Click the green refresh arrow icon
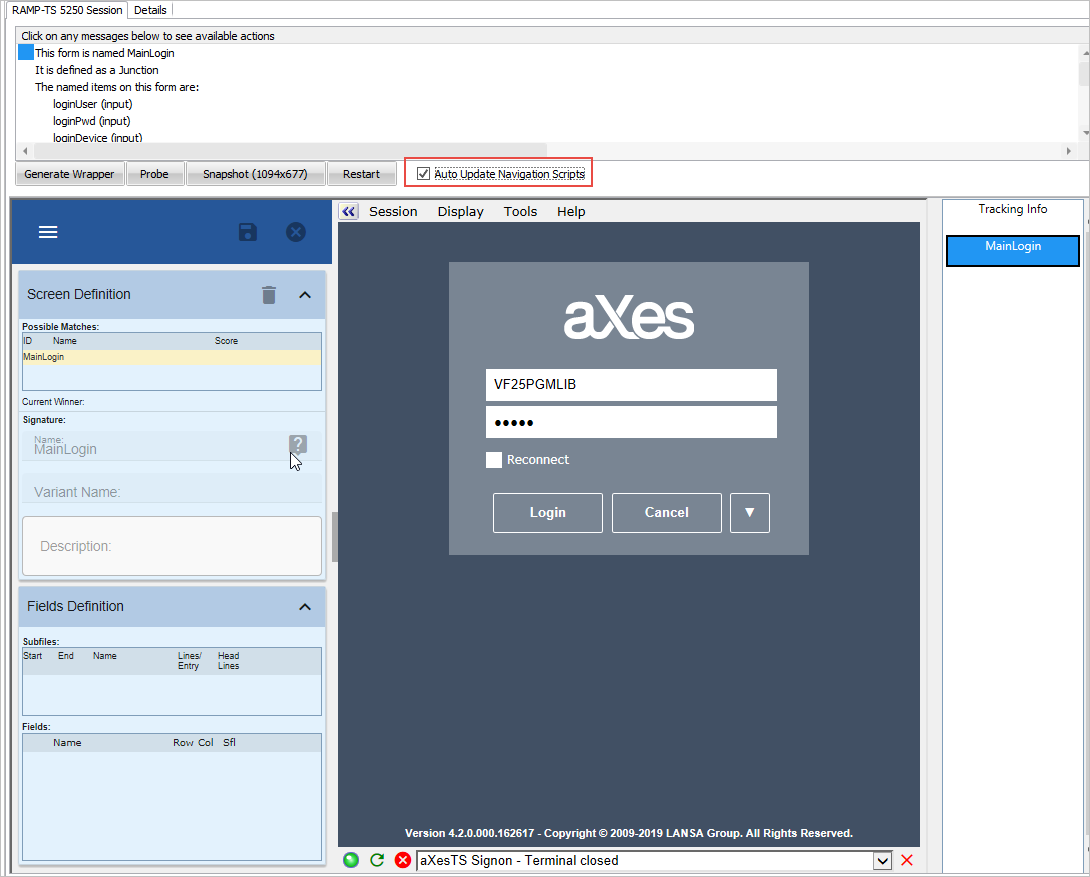Viewport: 1090px width, 877px height. point(377,860)
